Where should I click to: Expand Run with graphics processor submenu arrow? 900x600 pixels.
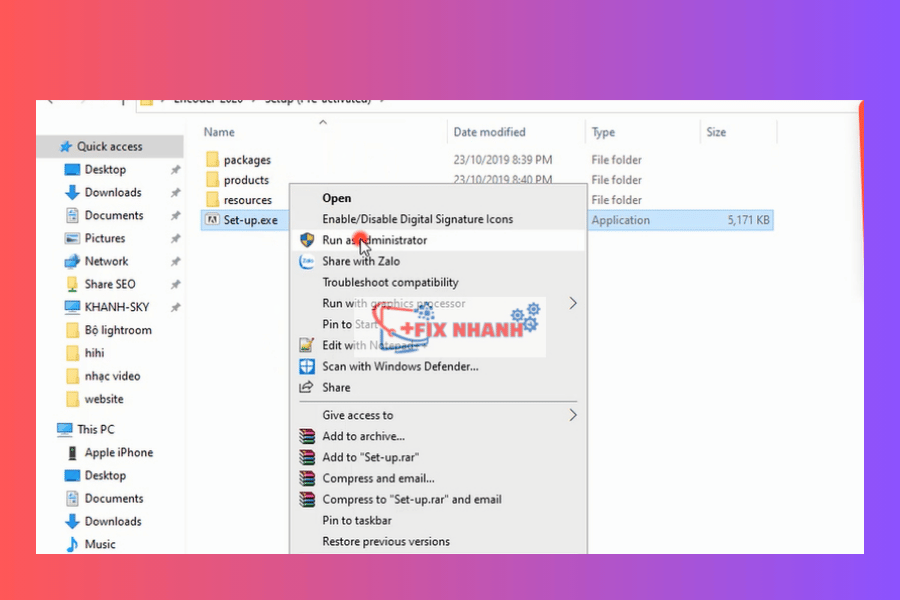[x=573, y=303]
